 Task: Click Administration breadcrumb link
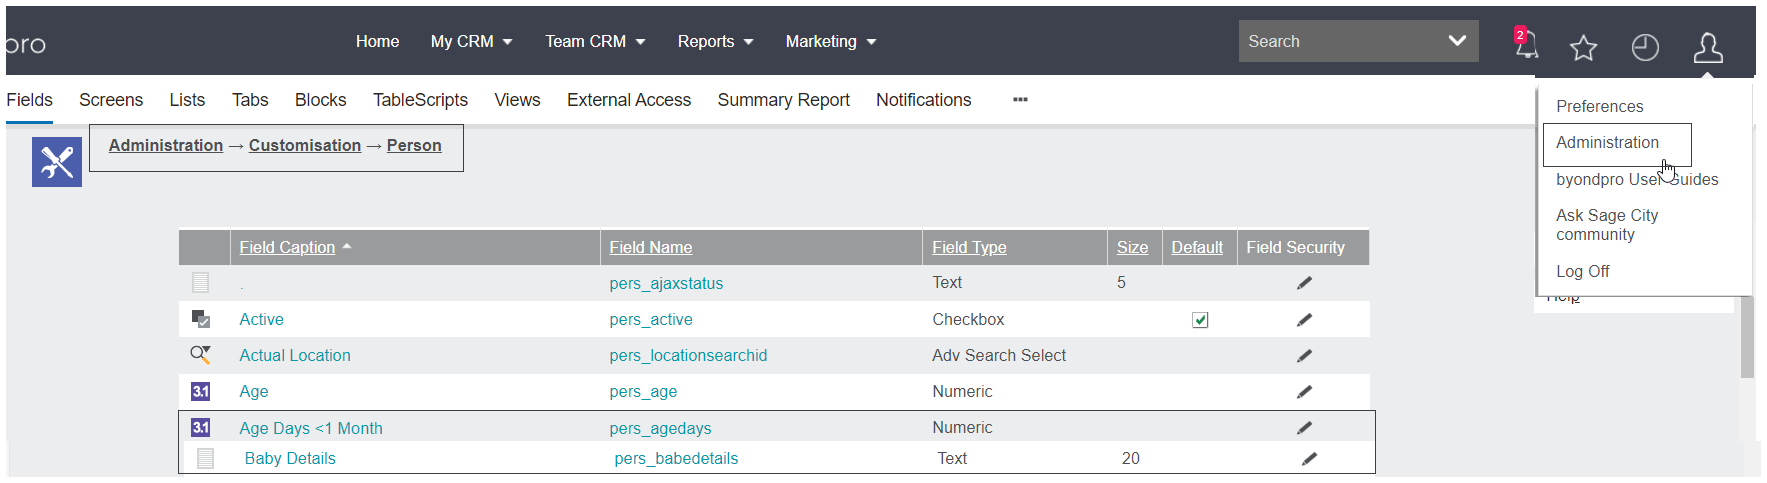coord(166,146)
